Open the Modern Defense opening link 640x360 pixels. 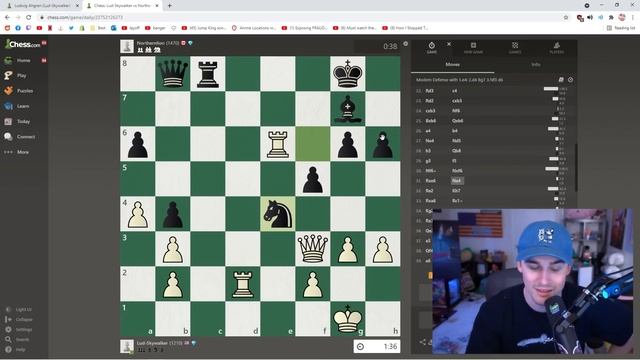click(x=459, y=80)
